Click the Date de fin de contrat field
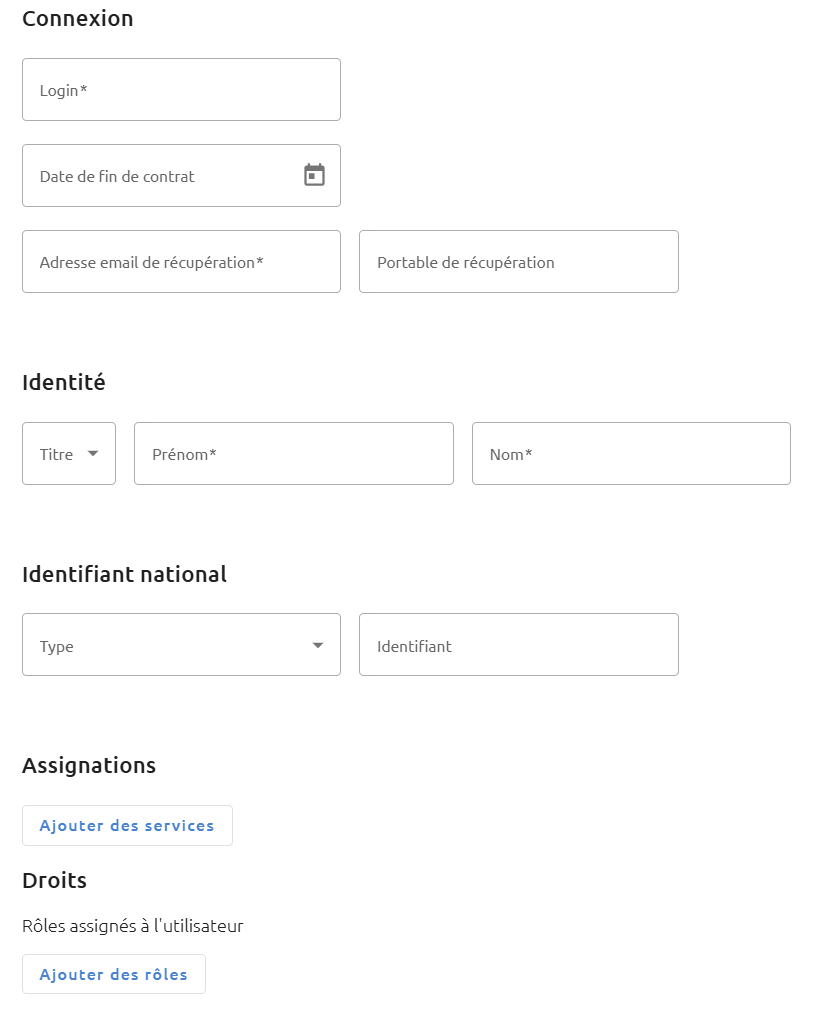 pyautogui.click(x=181, y=175)
